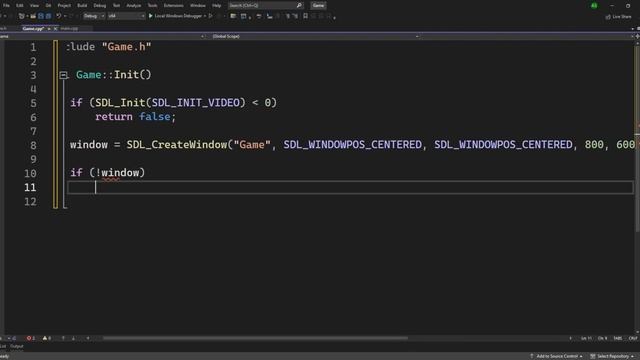Open the x64 platform dropdown
Screen dimensions: 640x360
click(126, 16)
